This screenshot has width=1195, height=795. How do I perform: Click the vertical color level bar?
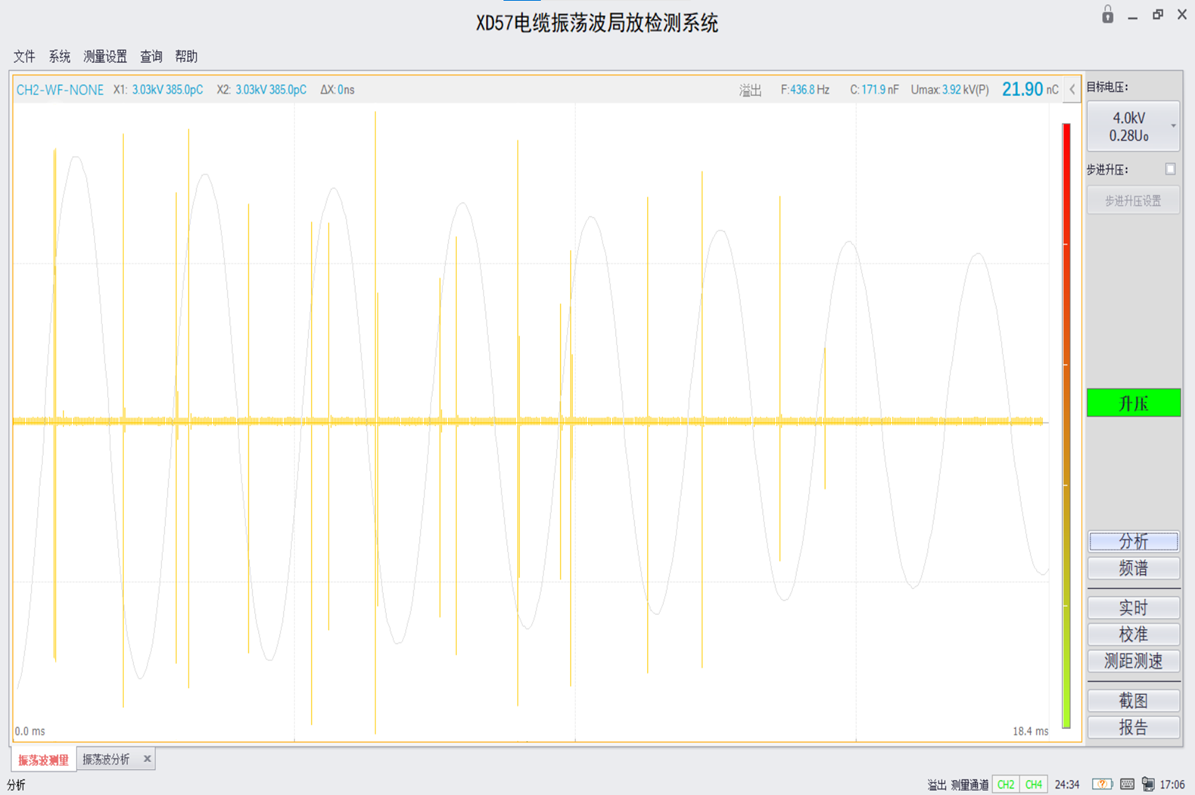tap(1066, 425)
